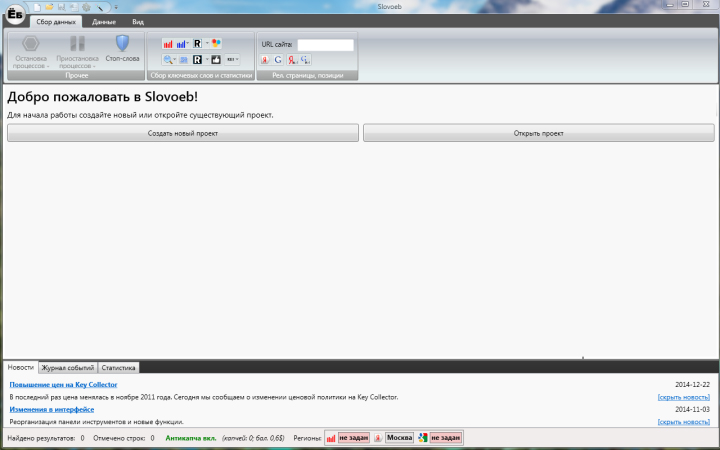Hide the 2014-12-22 news via скрыть новость
720x450 pixels.
[684, 397]
